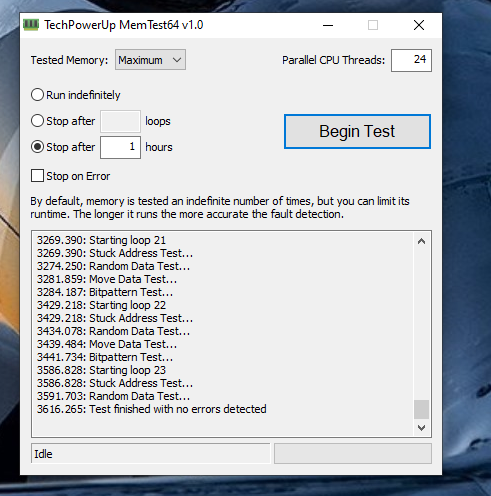Select log line "Starting loop 21"
491x496 pixels.
[101, 240]
